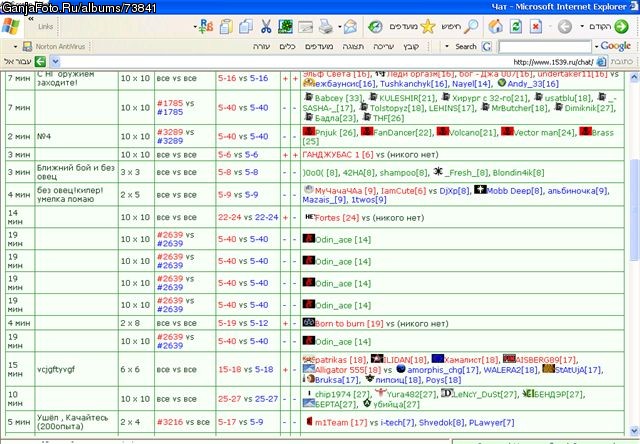Click the Google toolbar search input
The width and height of the screenshot is (640, 444).
(545, 47)
